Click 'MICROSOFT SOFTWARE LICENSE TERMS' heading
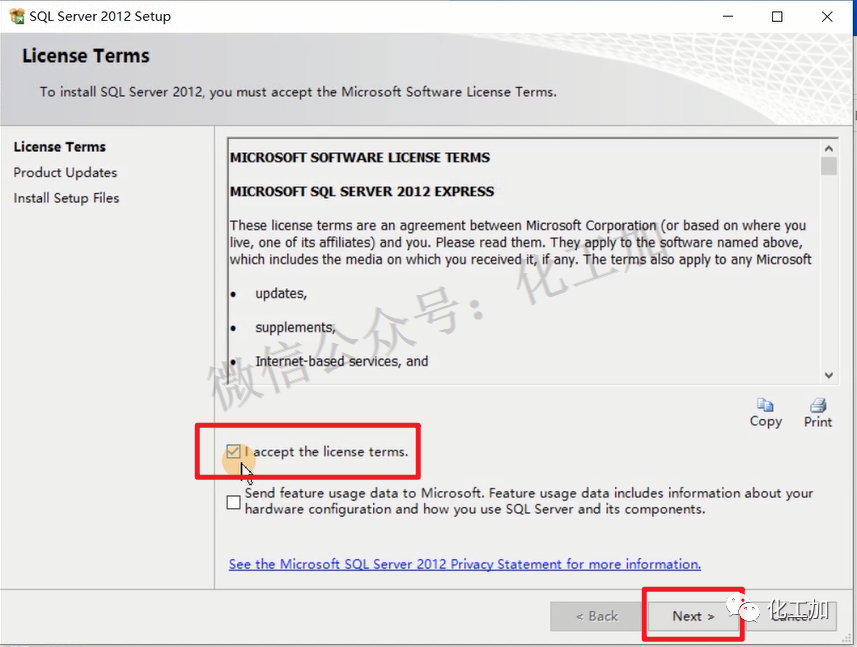Screen dimensions: 857x647 coord(360,157)
